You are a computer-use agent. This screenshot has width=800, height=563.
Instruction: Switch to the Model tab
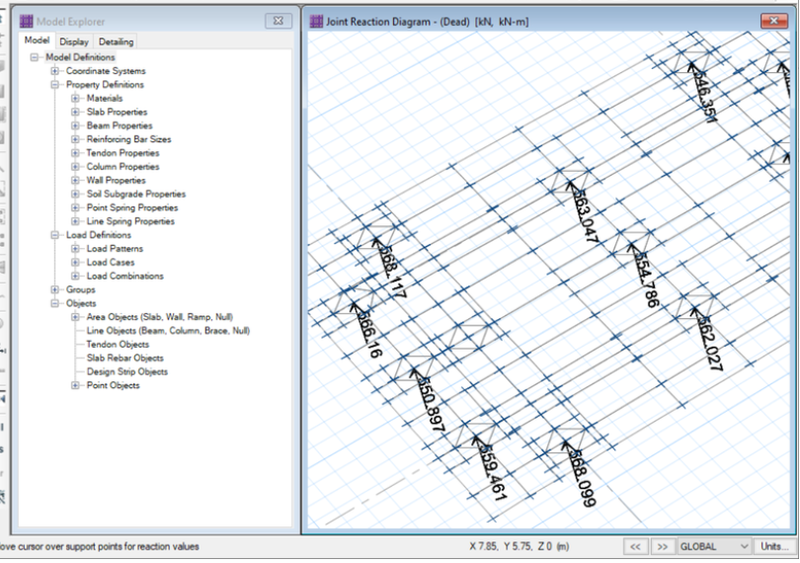[x=37, y=40]
